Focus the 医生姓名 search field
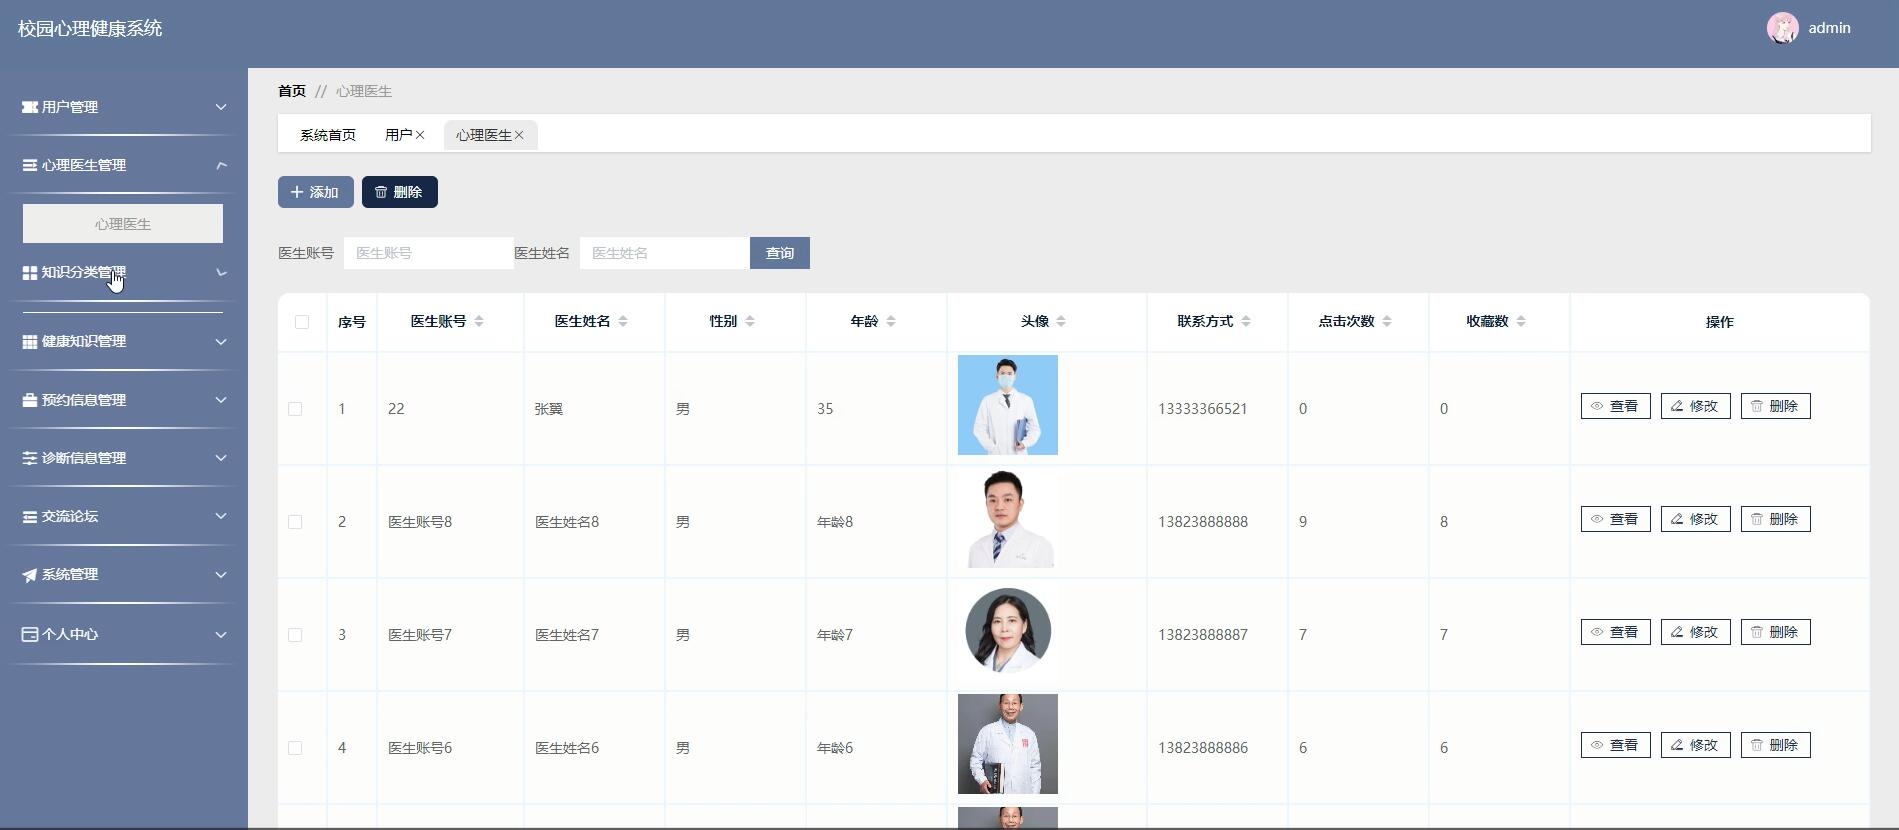 coord(665,253)
